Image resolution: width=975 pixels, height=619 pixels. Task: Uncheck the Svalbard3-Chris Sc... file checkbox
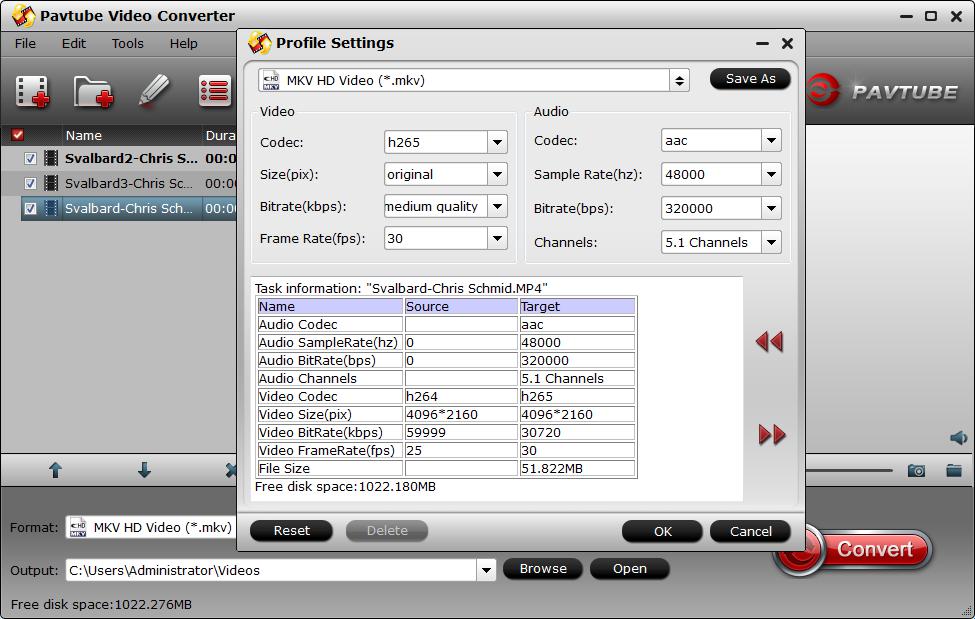point(30,184)
